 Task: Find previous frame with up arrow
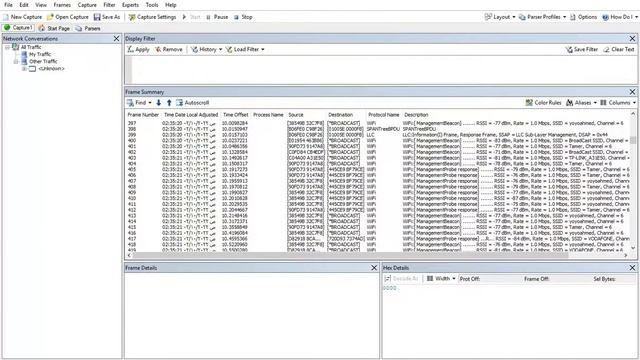coord(169,102)
